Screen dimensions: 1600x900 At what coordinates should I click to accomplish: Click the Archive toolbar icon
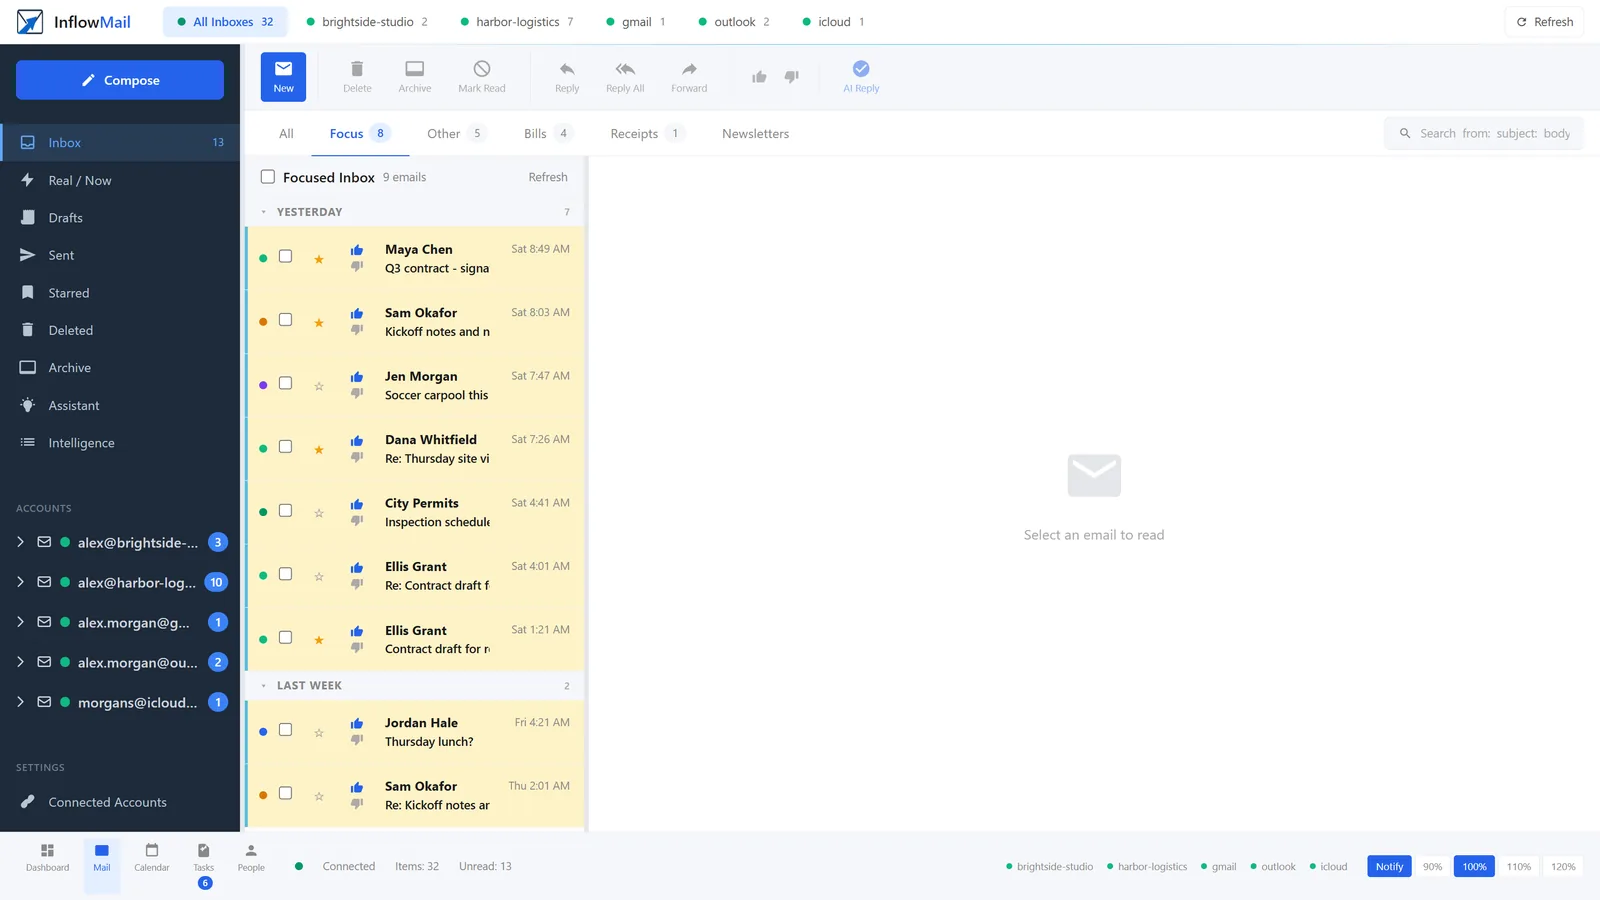[414, 69]
